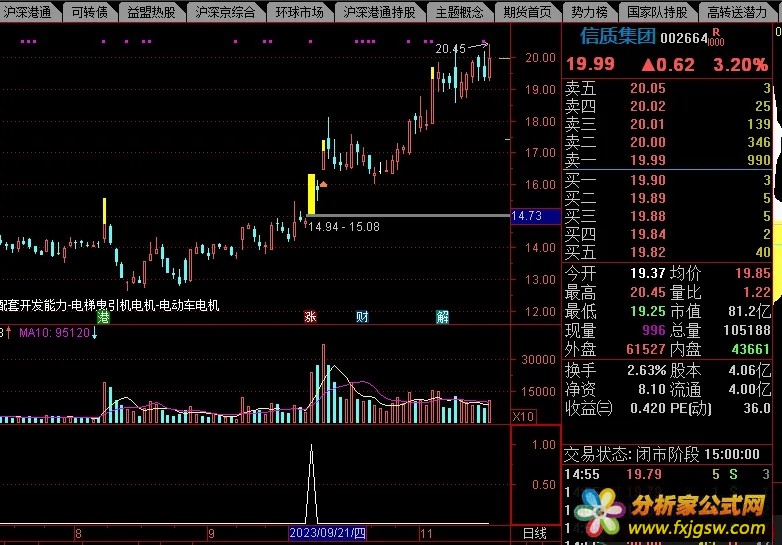
Task: Click 内盘 value 43661
Action: click(751, 349)
